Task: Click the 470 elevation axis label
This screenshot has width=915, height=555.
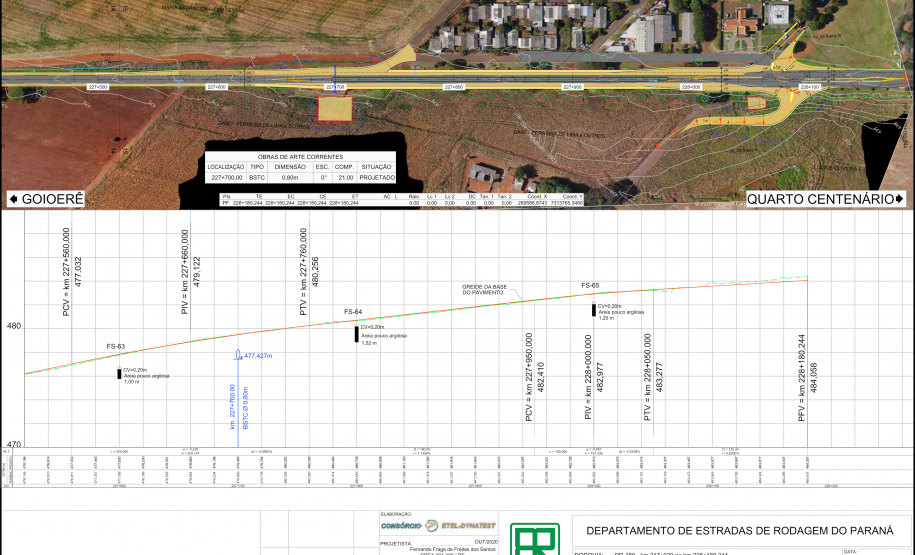Action: [x=13, y=444]
